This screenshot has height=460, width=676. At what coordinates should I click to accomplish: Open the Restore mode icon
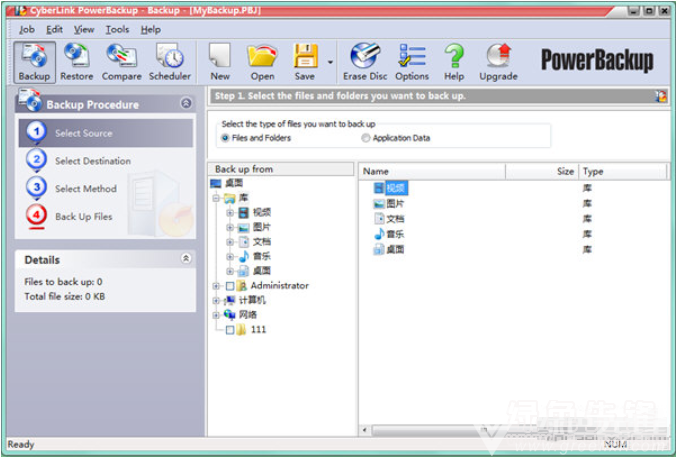point(76,62)
